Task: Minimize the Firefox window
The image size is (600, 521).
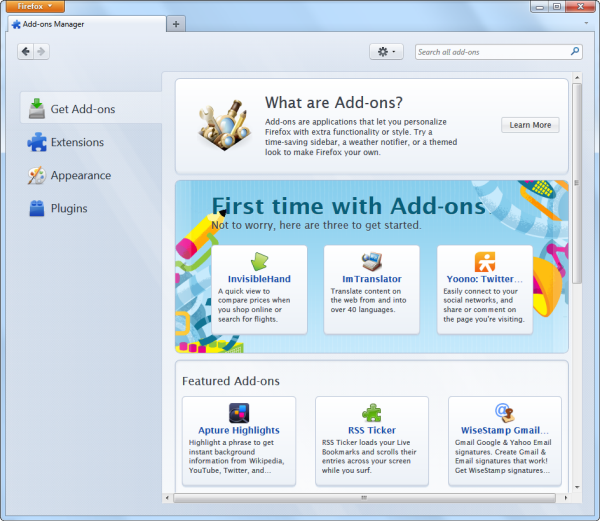Action: coord(540,7)
